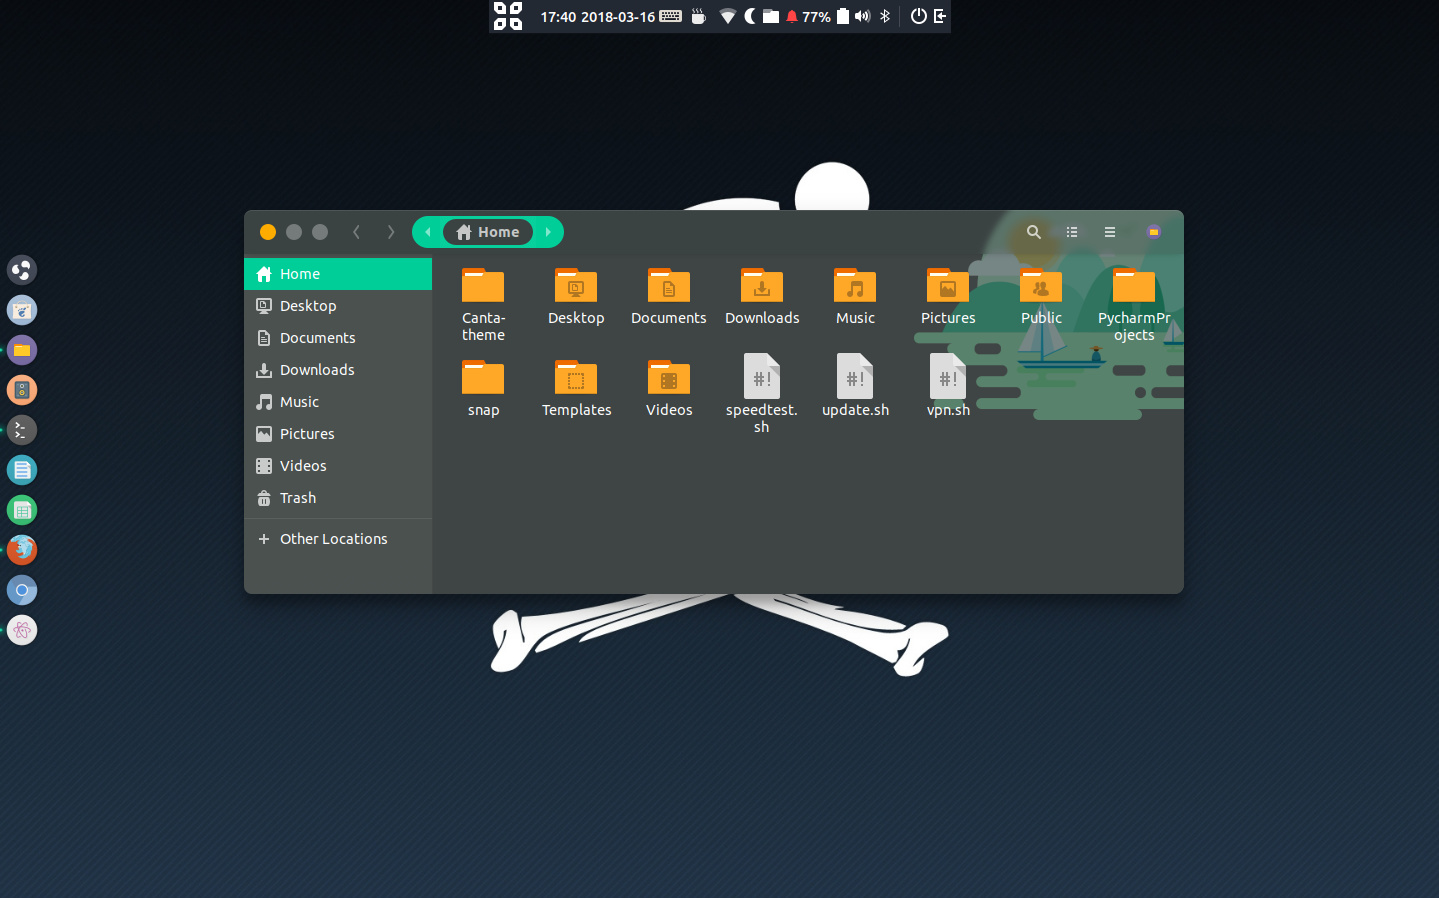Expand the left path breadcrumb chevron

point(427,231)
